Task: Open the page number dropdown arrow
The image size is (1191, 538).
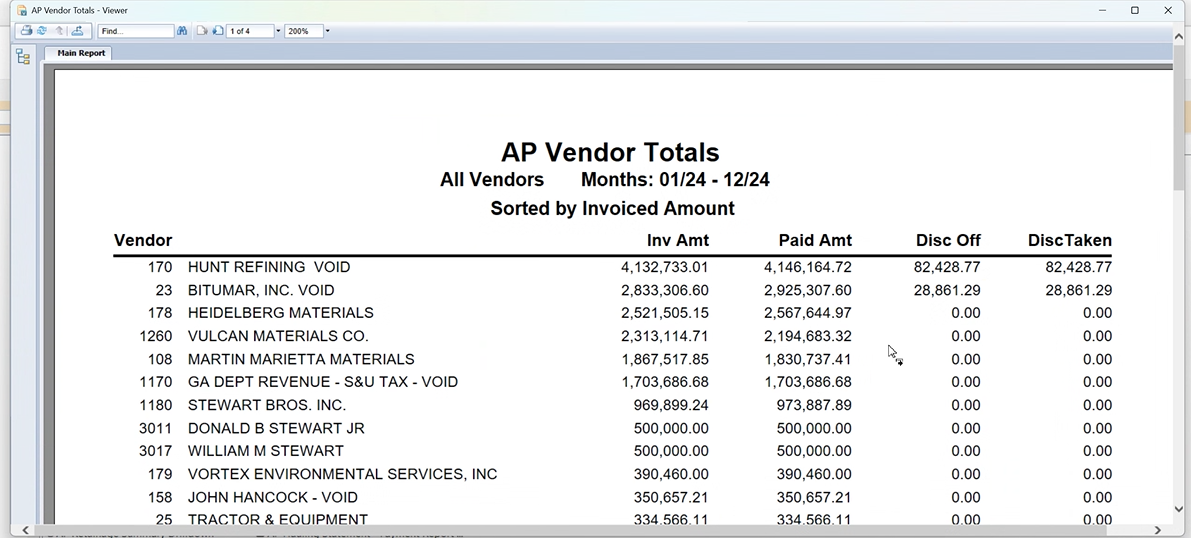Action: coord(278,31)
